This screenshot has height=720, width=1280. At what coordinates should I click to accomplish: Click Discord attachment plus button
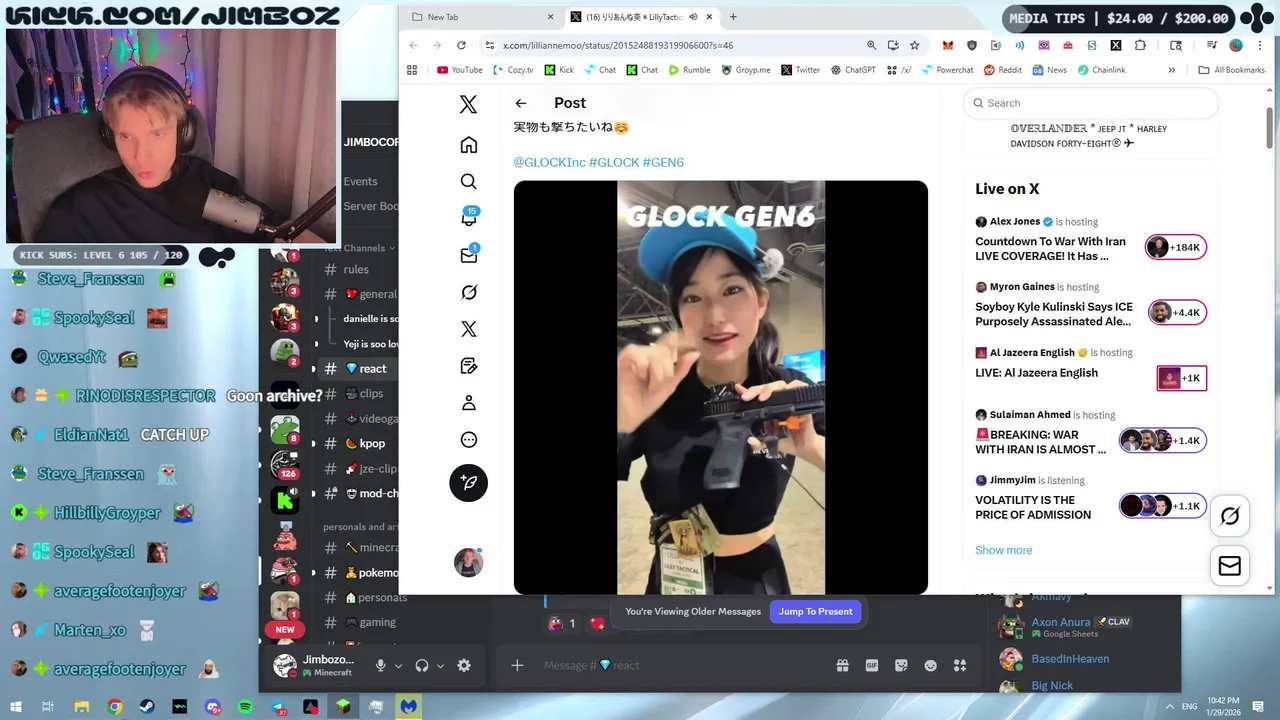(517, 665)
